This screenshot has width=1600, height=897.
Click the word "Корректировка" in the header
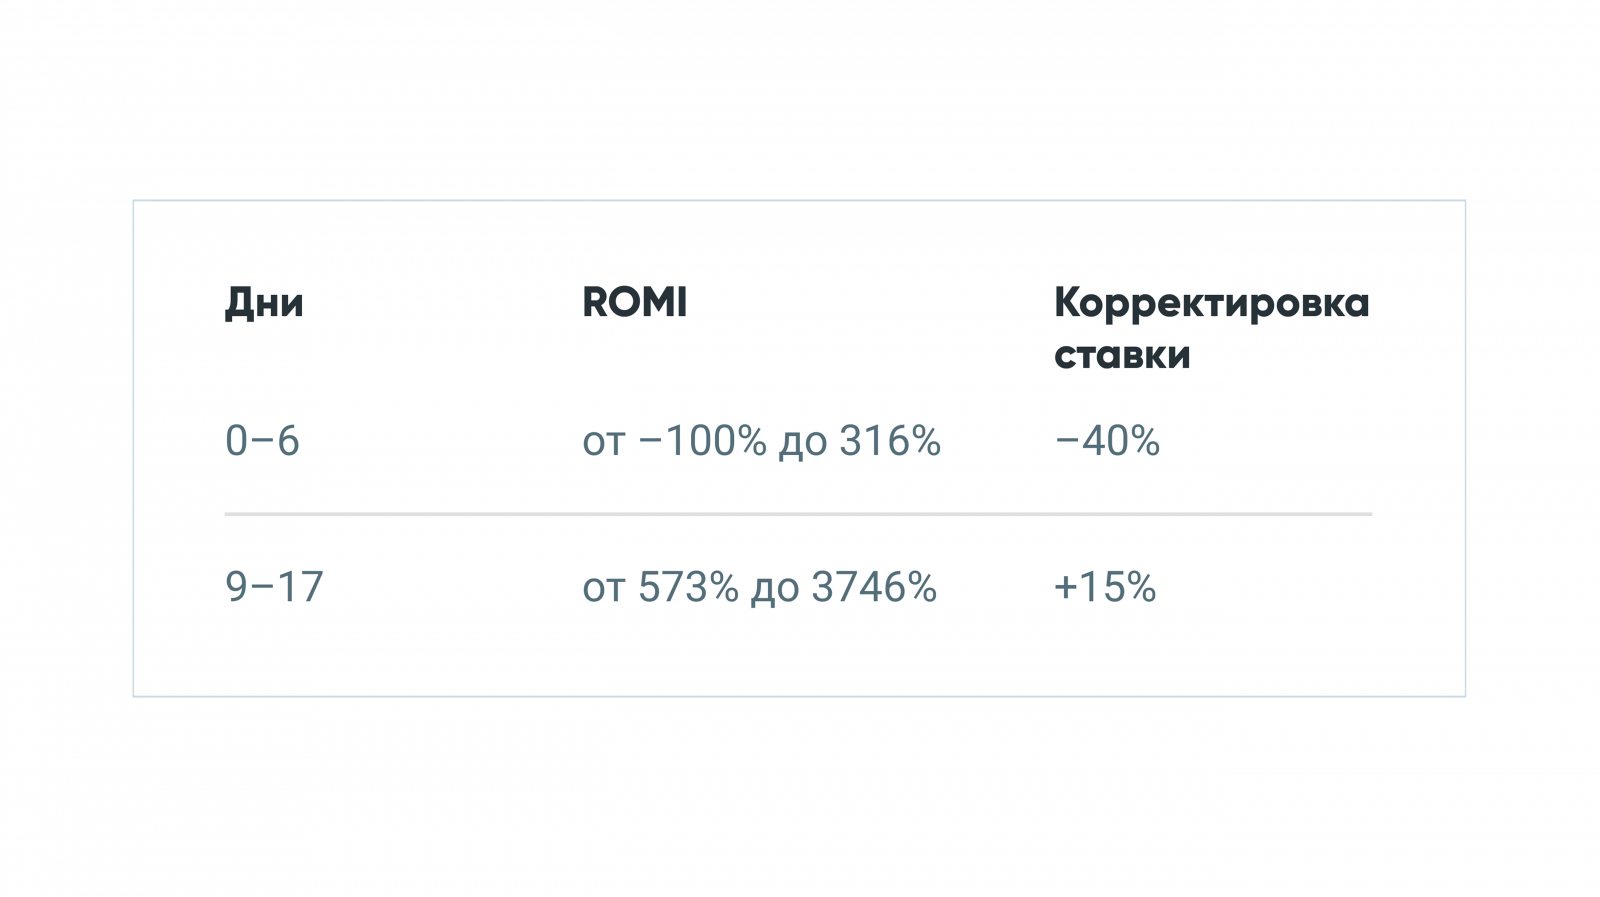pyautogui.click(x=1211, y=303)
